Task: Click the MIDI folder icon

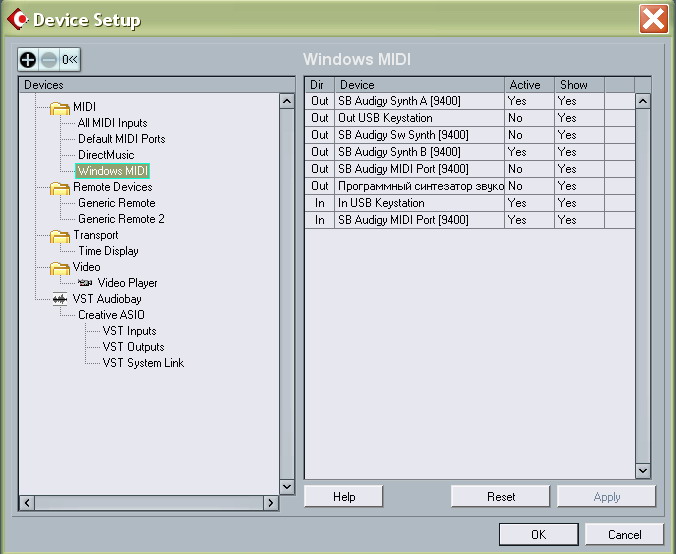Action: point(60,108)
